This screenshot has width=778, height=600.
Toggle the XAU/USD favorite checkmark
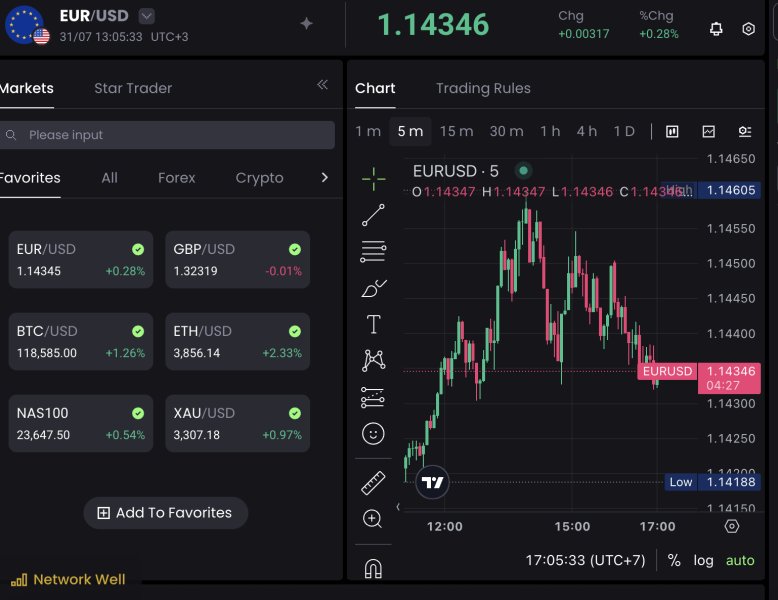(295, 413)
